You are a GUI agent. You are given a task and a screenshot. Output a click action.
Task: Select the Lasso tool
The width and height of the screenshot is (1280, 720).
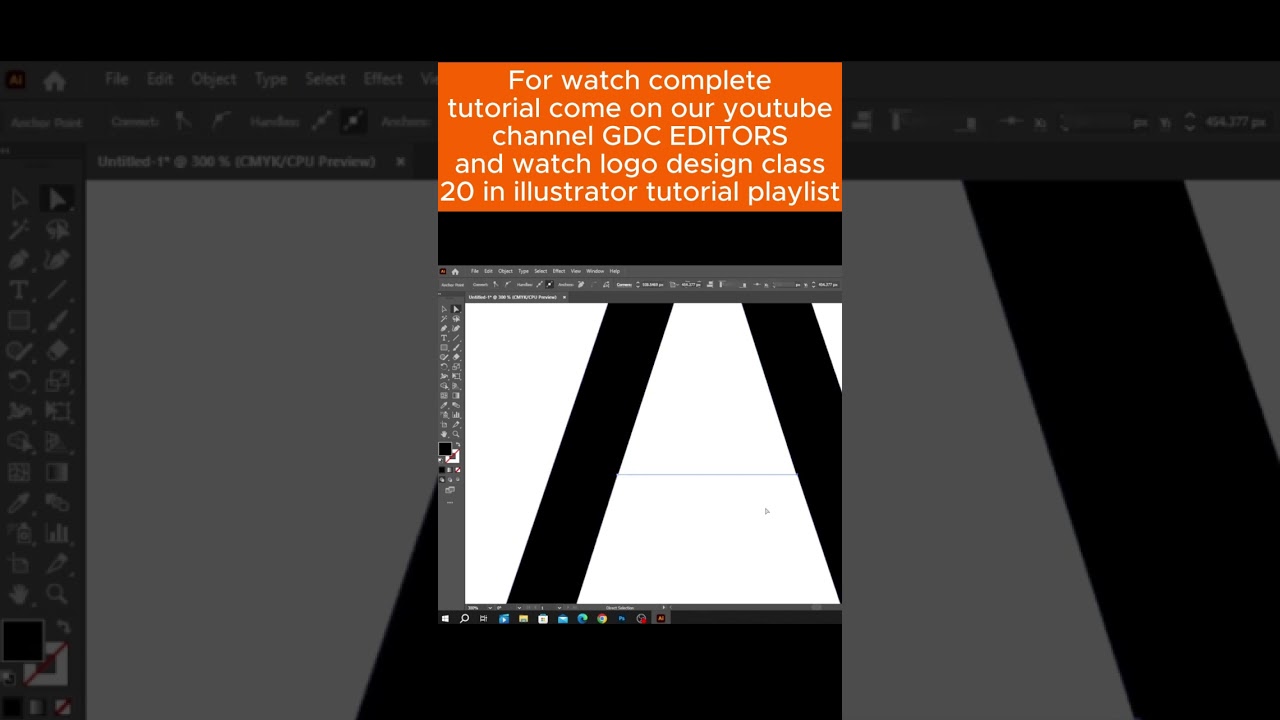(x=456, y=319)
